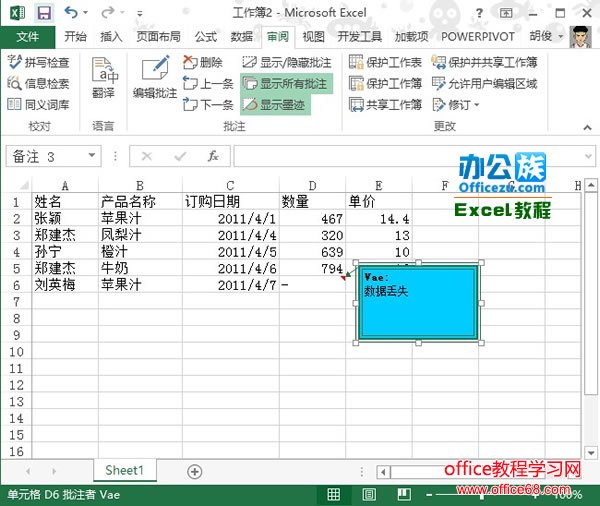This screenshot has height=506, width=600.
Task: Select the row 7 header
Action: (x=16, y=302)
